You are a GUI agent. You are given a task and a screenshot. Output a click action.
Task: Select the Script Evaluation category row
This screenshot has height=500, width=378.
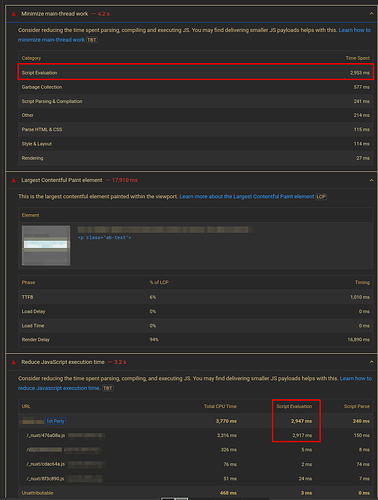[196, 73]
